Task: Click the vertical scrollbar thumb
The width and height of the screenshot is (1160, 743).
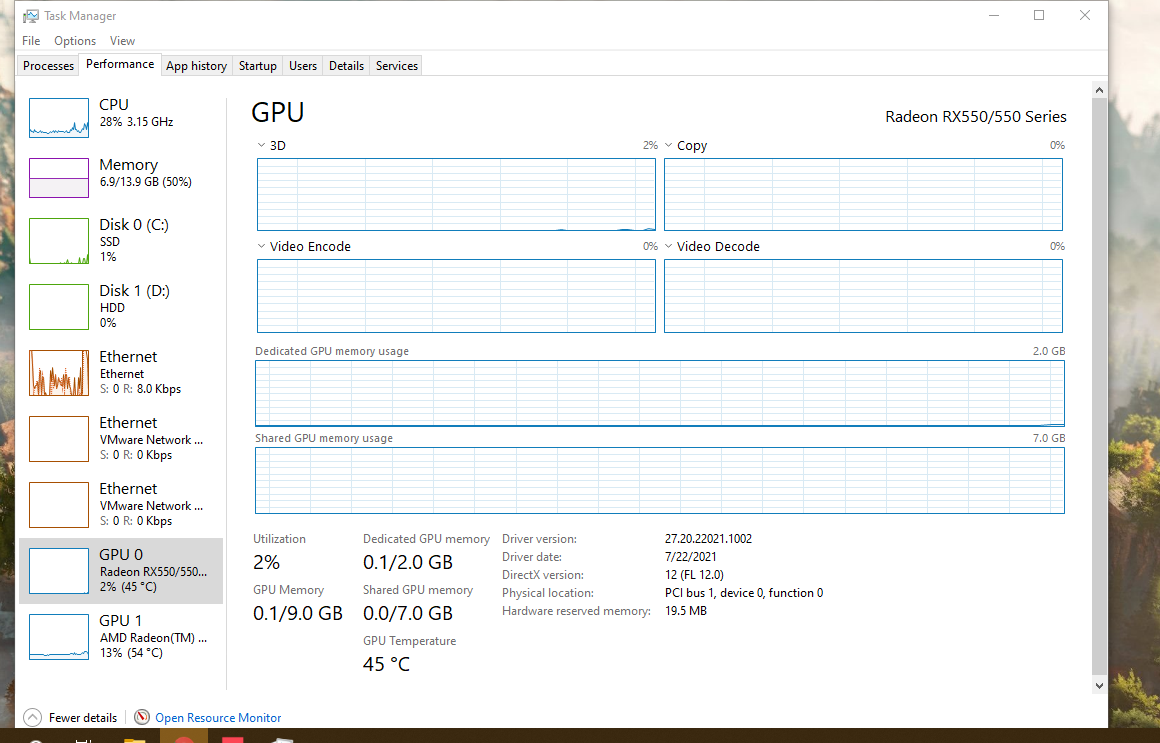Action: (x=1099, y=386)
